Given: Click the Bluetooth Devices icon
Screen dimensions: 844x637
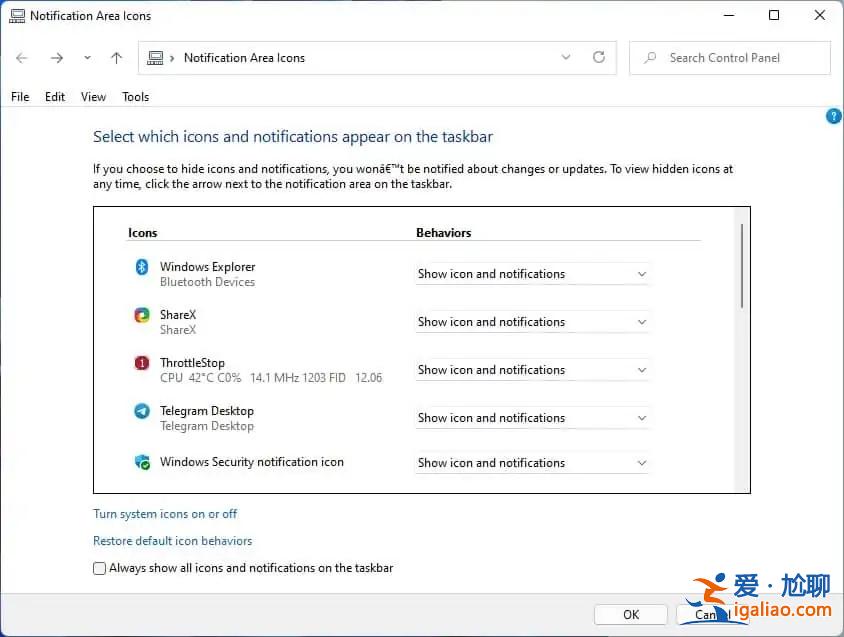Looking at the screenshot, I should [141, 267].
